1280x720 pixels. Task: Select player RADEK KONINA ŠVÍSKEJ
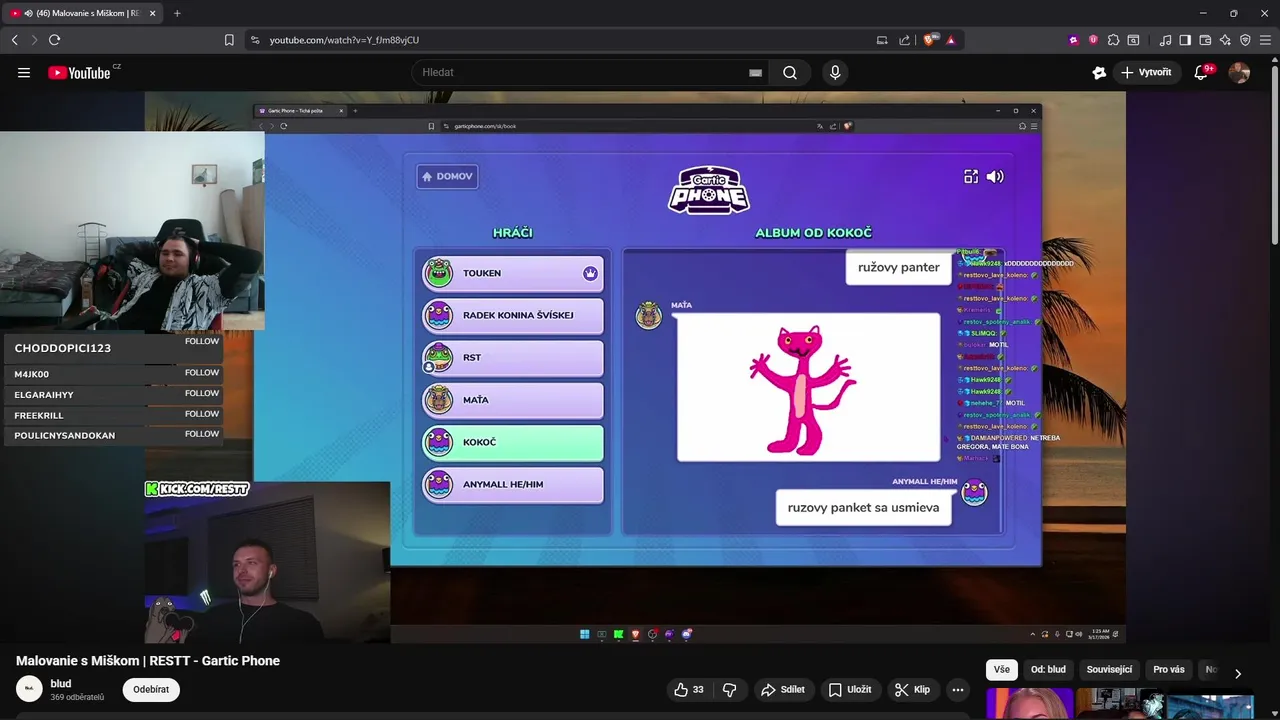513,315
